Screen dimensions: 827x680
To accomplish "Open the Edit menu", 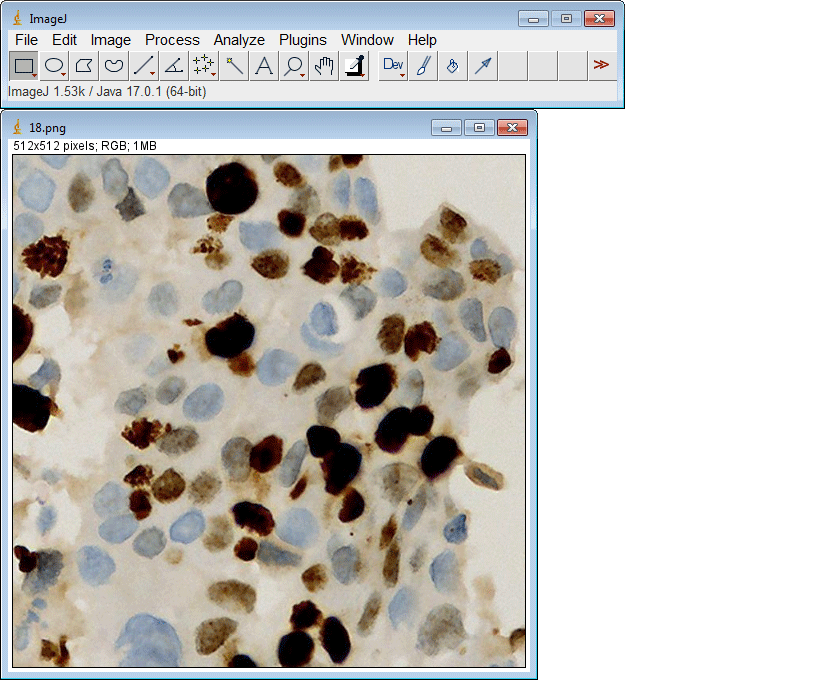I will 64,40.
